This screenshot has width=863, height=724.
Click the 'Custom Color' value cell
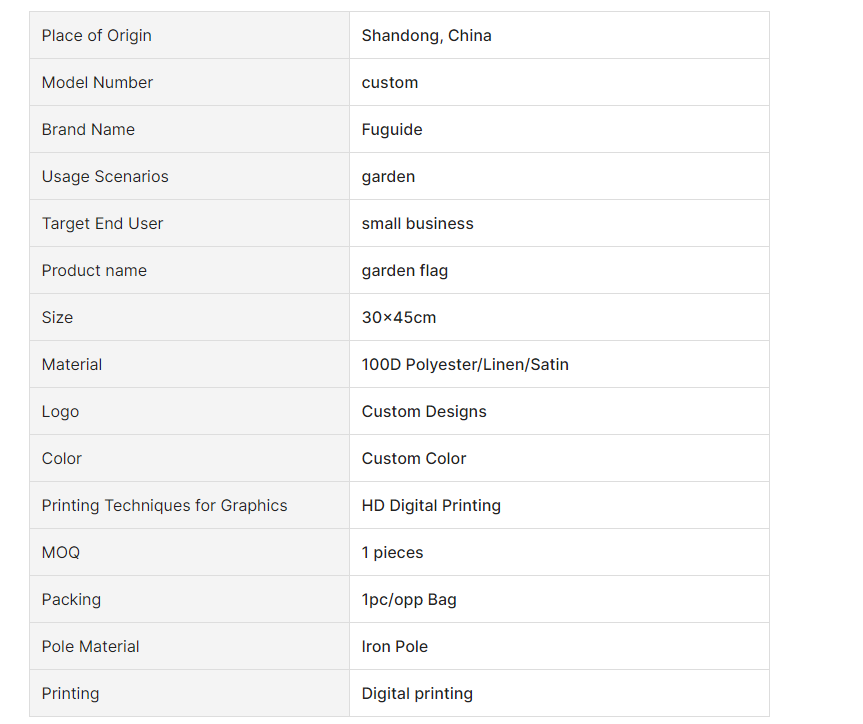559,458
